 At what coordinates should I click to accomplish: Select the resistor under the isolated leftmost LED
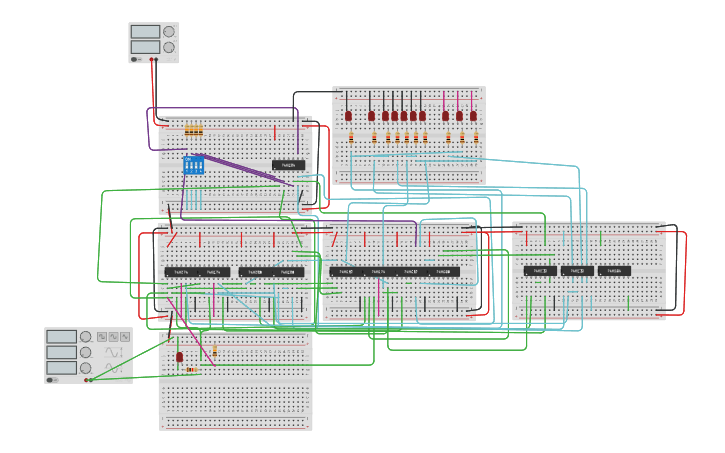point(351,137)
